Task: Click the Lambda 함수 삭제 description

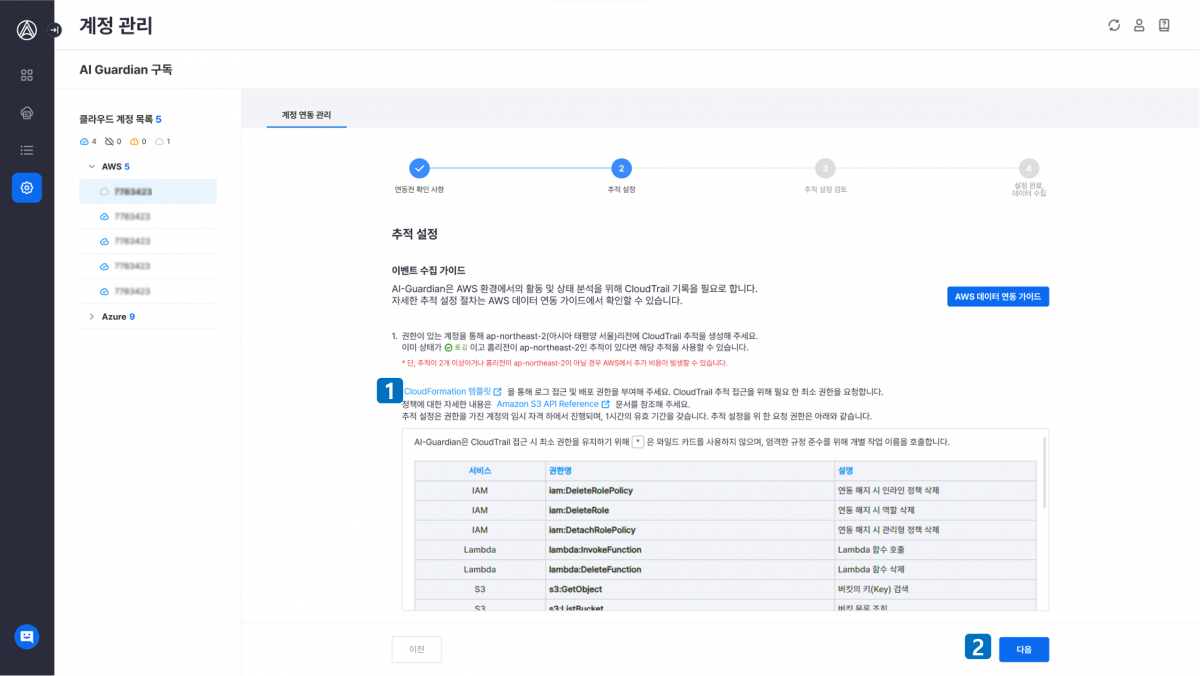Action: coord(869,569)
